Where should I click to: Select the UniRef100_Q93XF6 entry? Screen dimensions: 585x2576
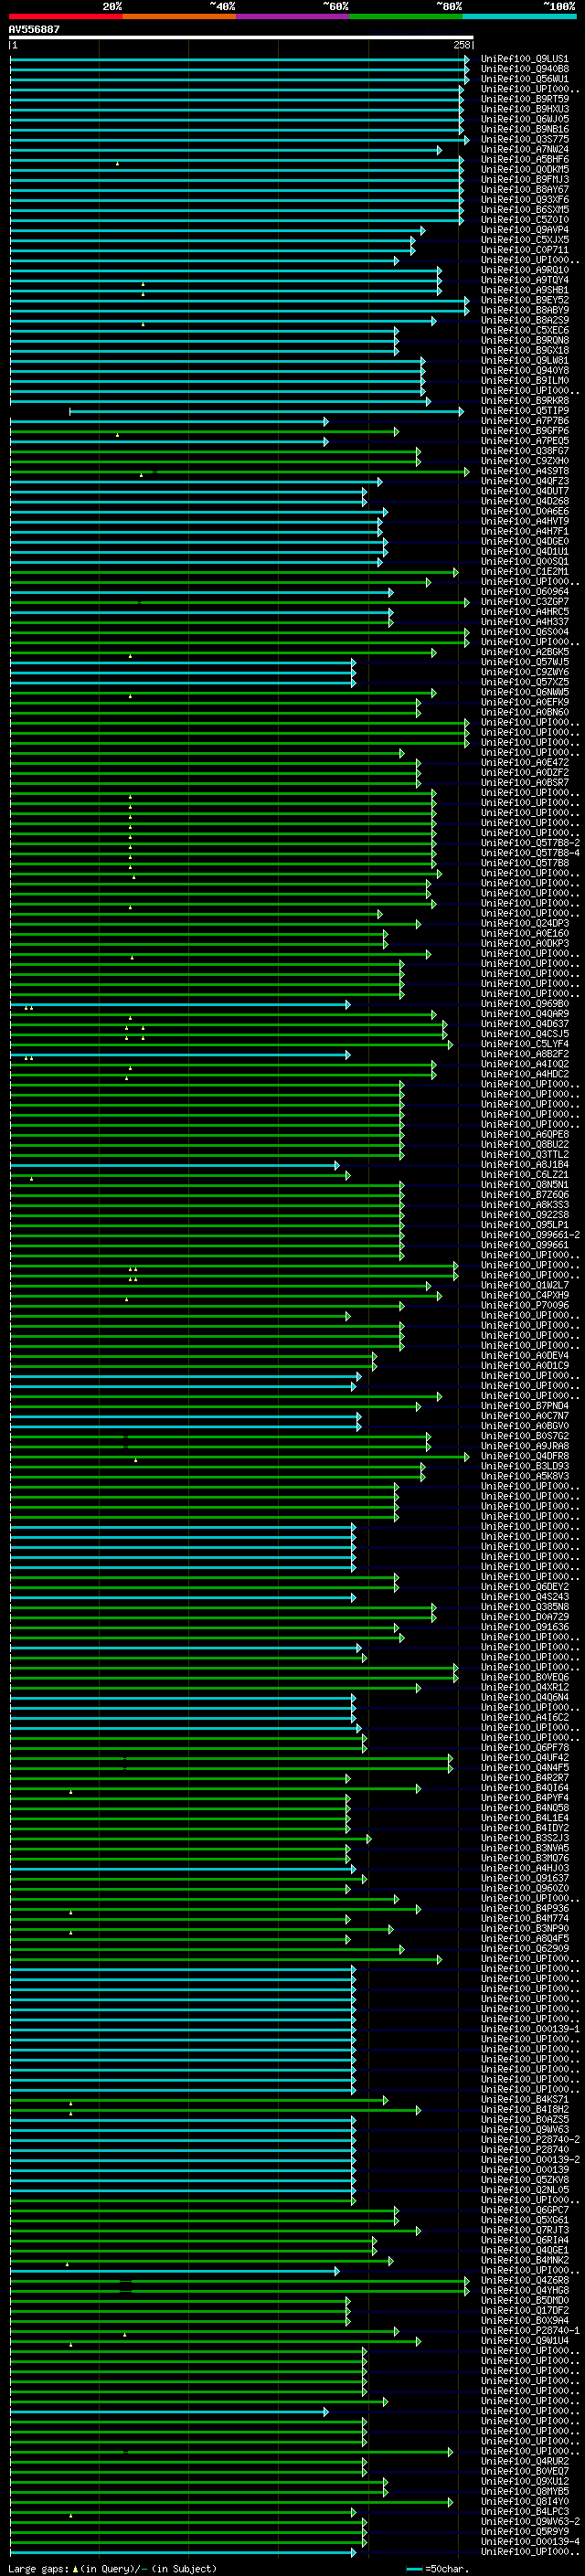[525, 200]
